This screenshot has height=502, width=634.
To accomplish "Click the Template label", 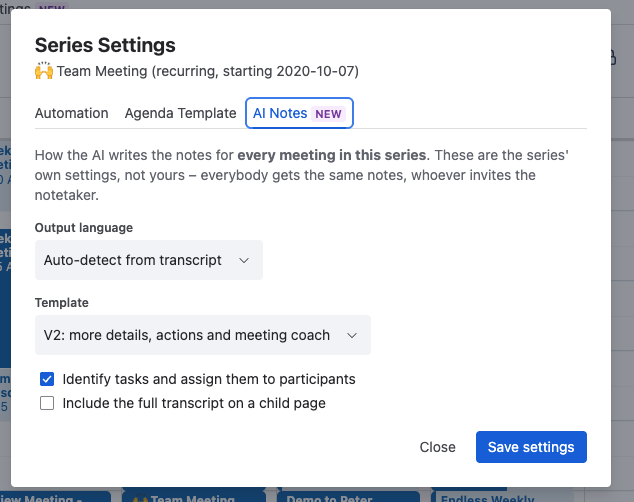I will point(61,303).
